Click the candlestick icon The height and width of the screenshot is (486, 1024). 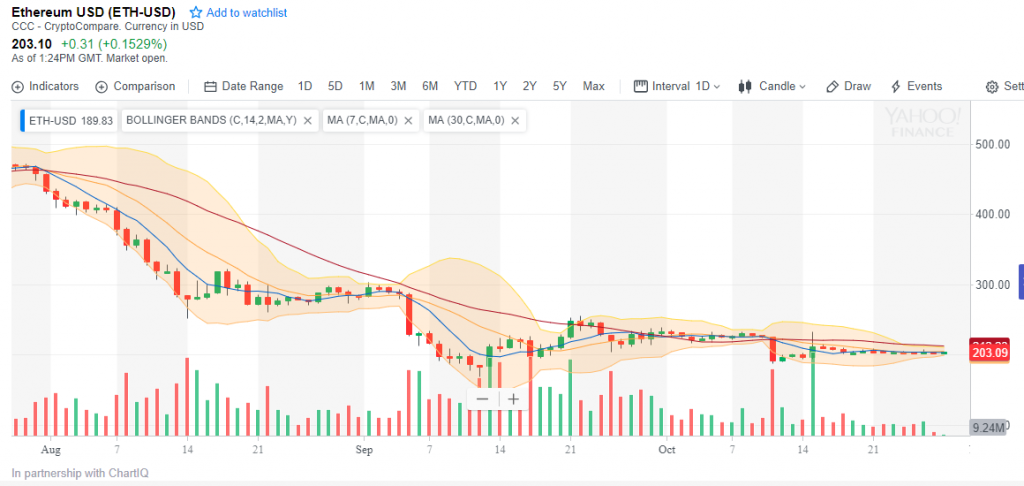tap(745, 86)
